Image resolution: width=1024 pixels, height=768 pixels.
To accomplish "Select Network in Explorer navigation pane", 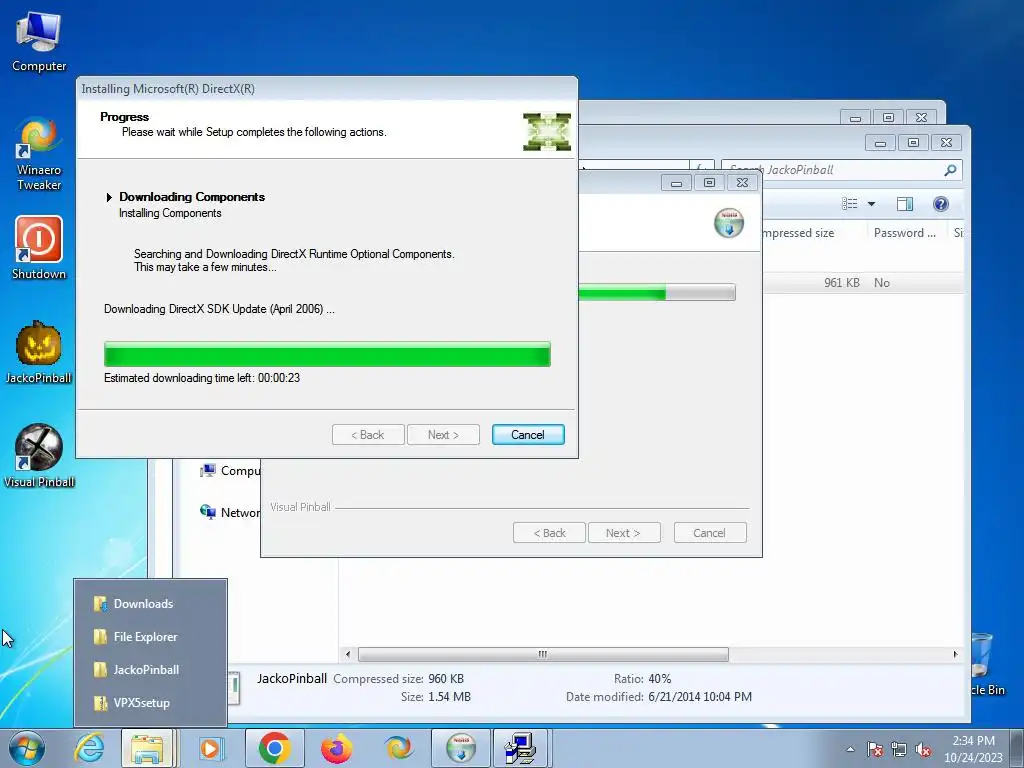I will (x=230, y=513).
